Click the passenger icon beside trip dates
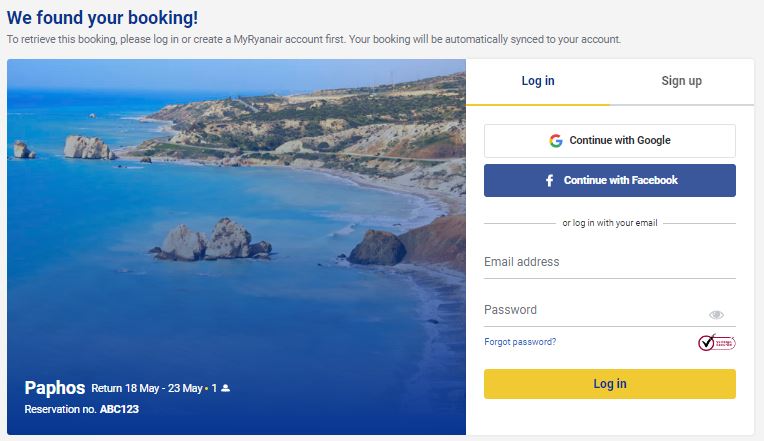The image size is (764, 441). [x=226, y=388]
